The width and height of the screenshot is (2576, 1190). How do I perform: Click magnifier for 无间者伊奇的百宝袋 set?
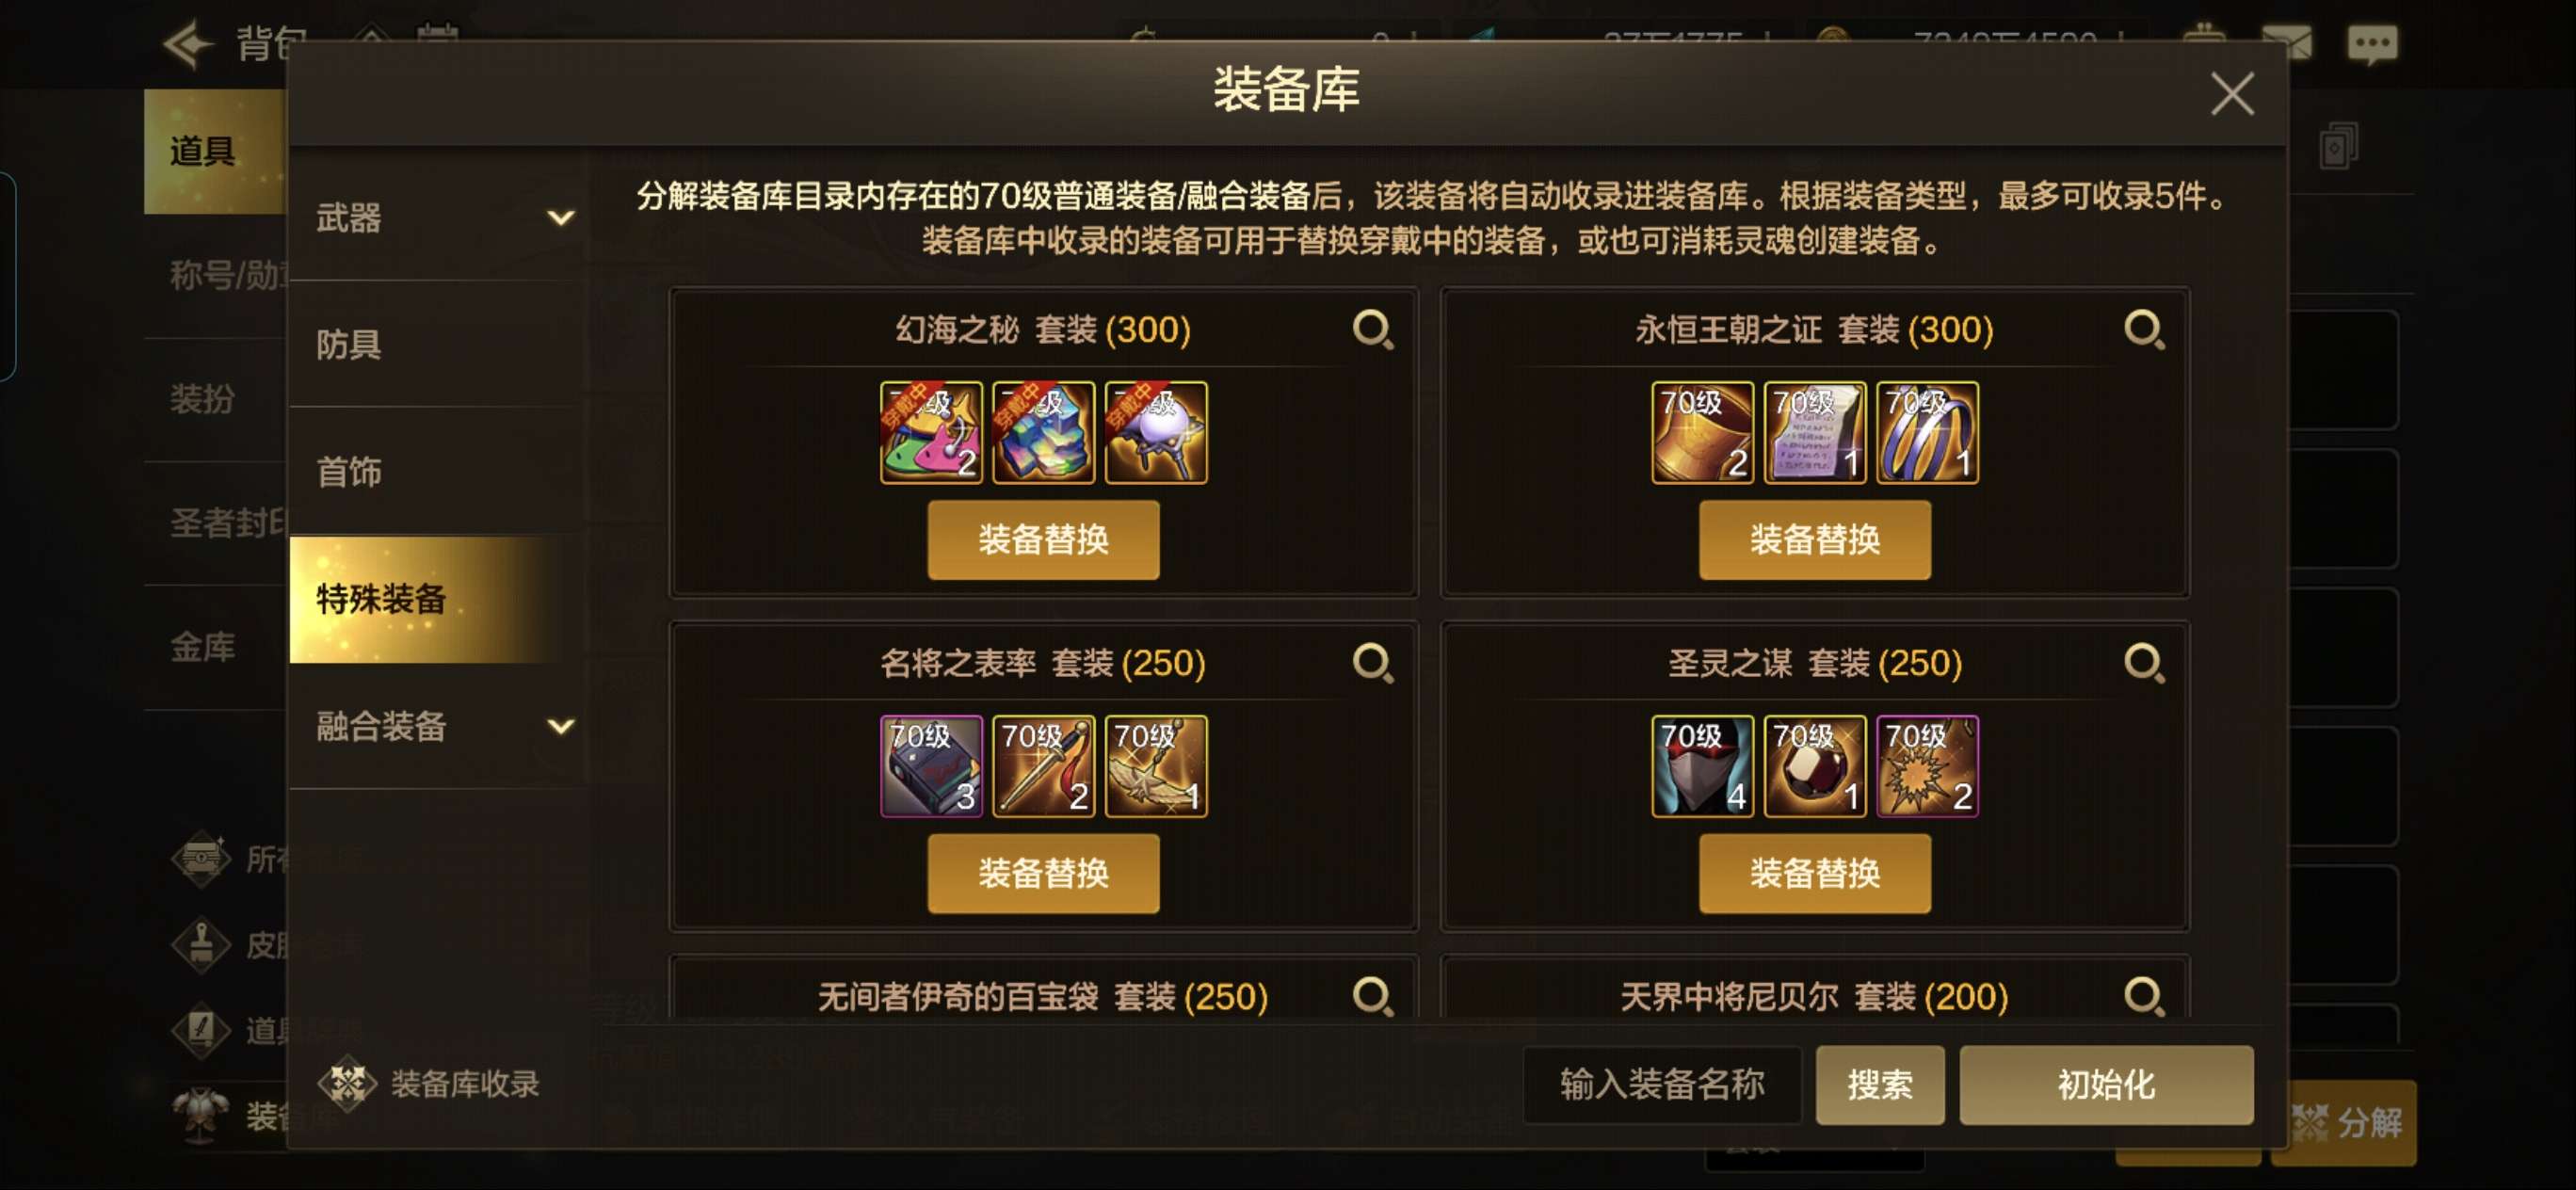(1373, 996)
